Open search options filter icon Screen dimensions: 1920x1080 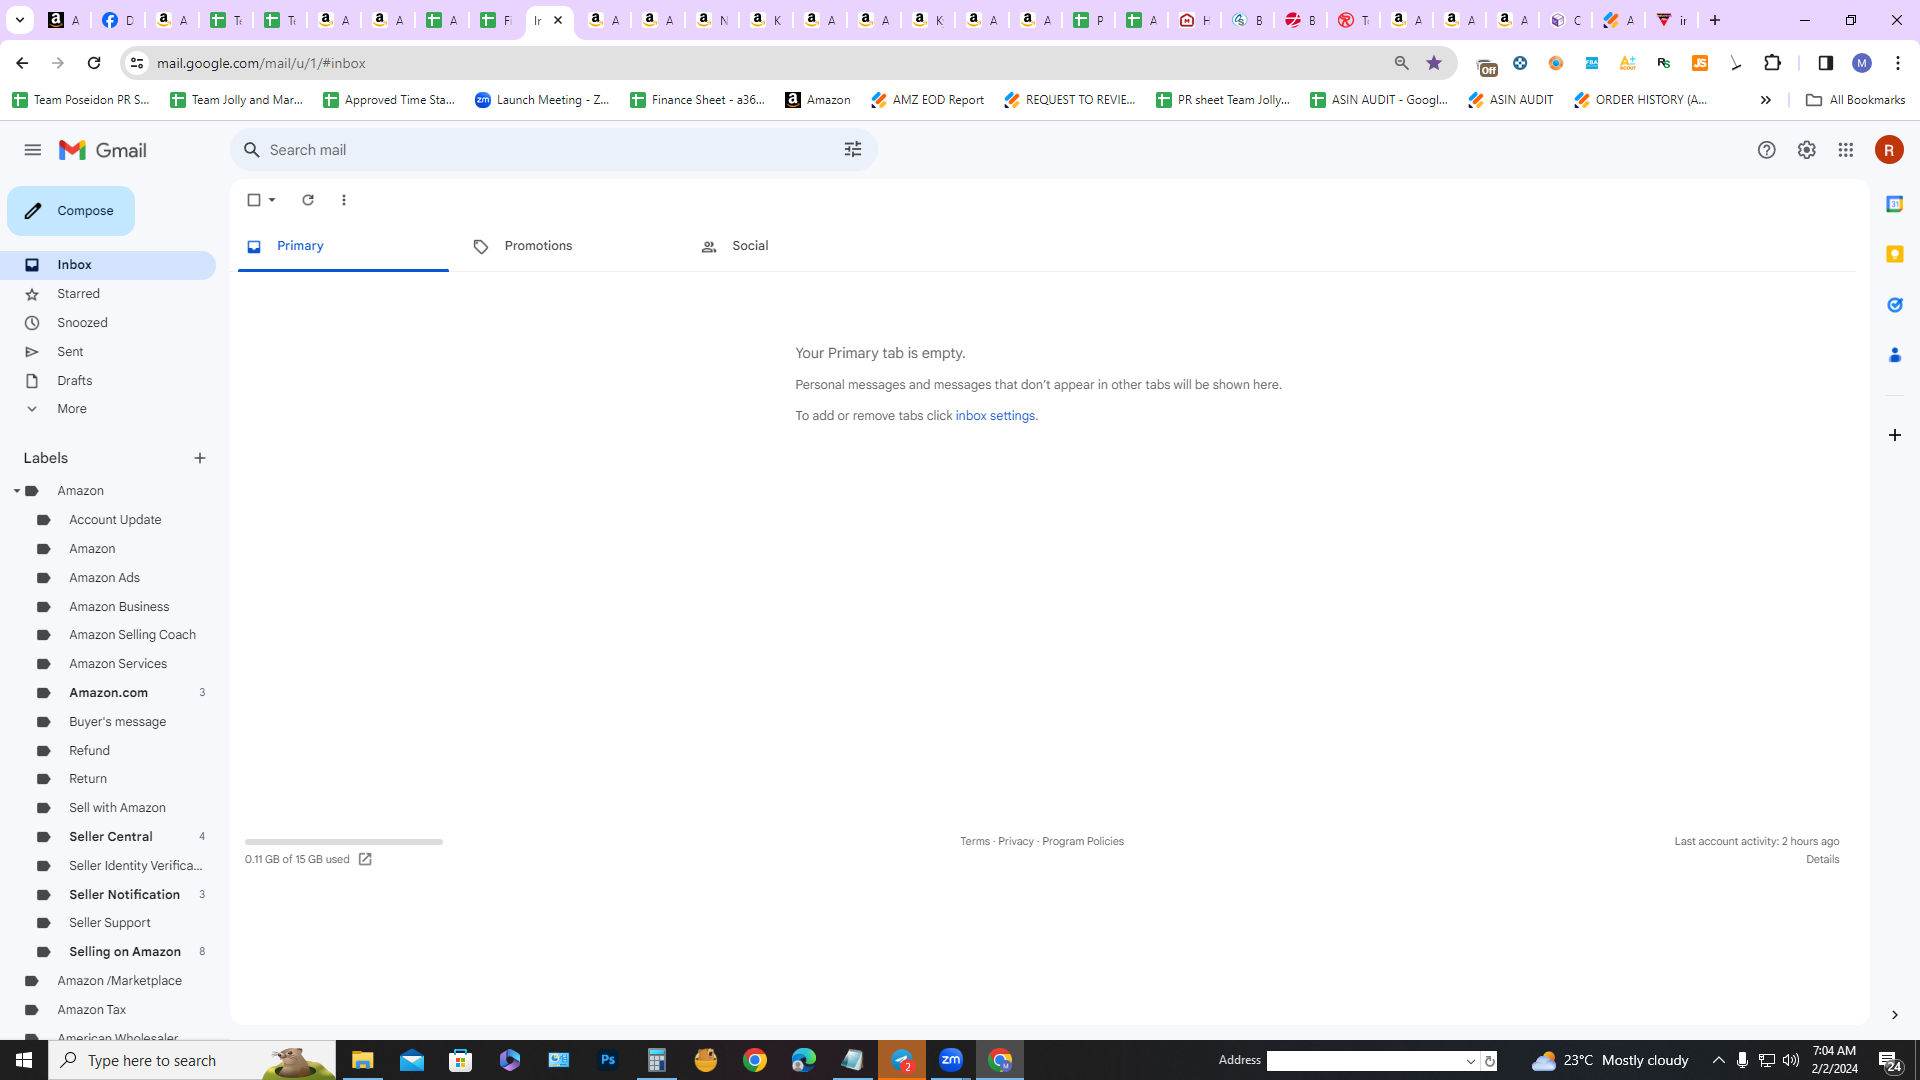(x=853, y=150)
